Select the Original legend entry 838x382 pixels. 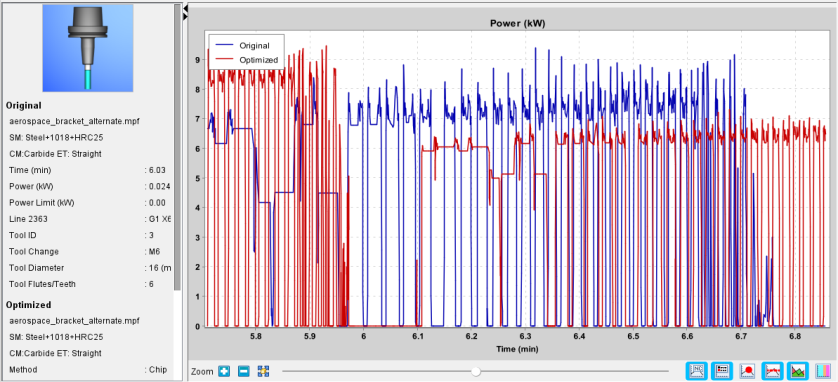[x=246, y=45]
